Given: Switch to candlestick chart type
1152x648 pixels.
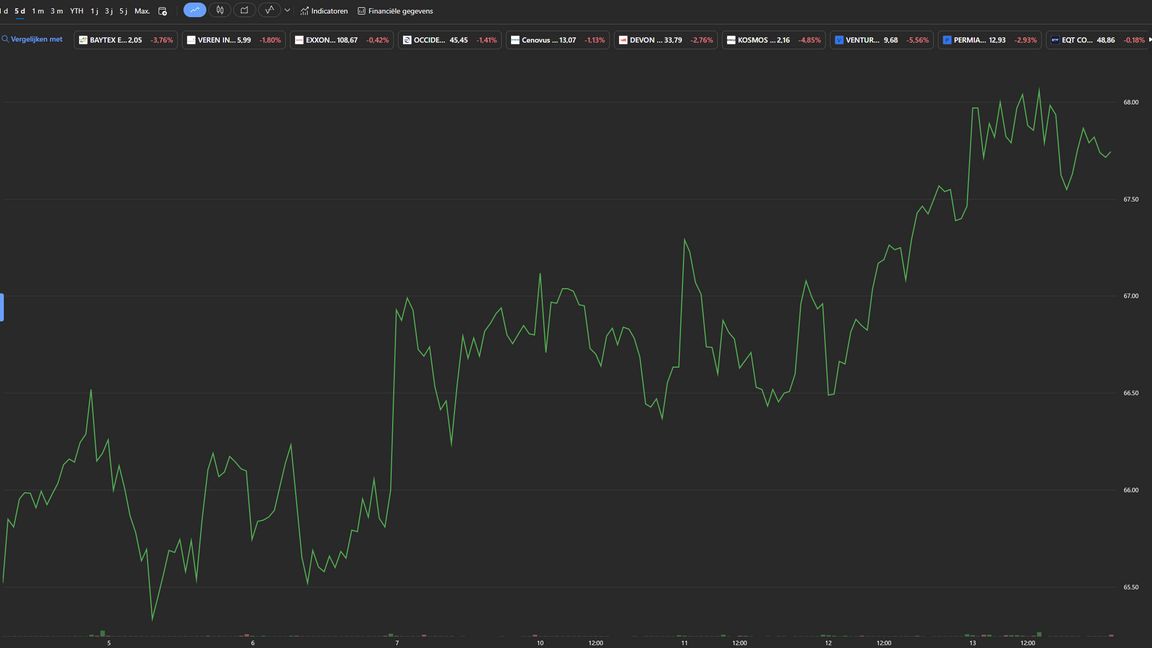Looking at the screenshot, I should pos(220,10).
